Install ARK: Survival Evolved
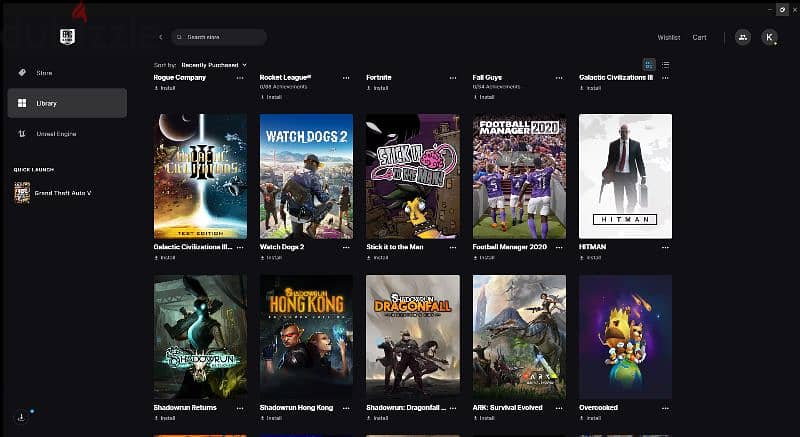 coord(484,418)
